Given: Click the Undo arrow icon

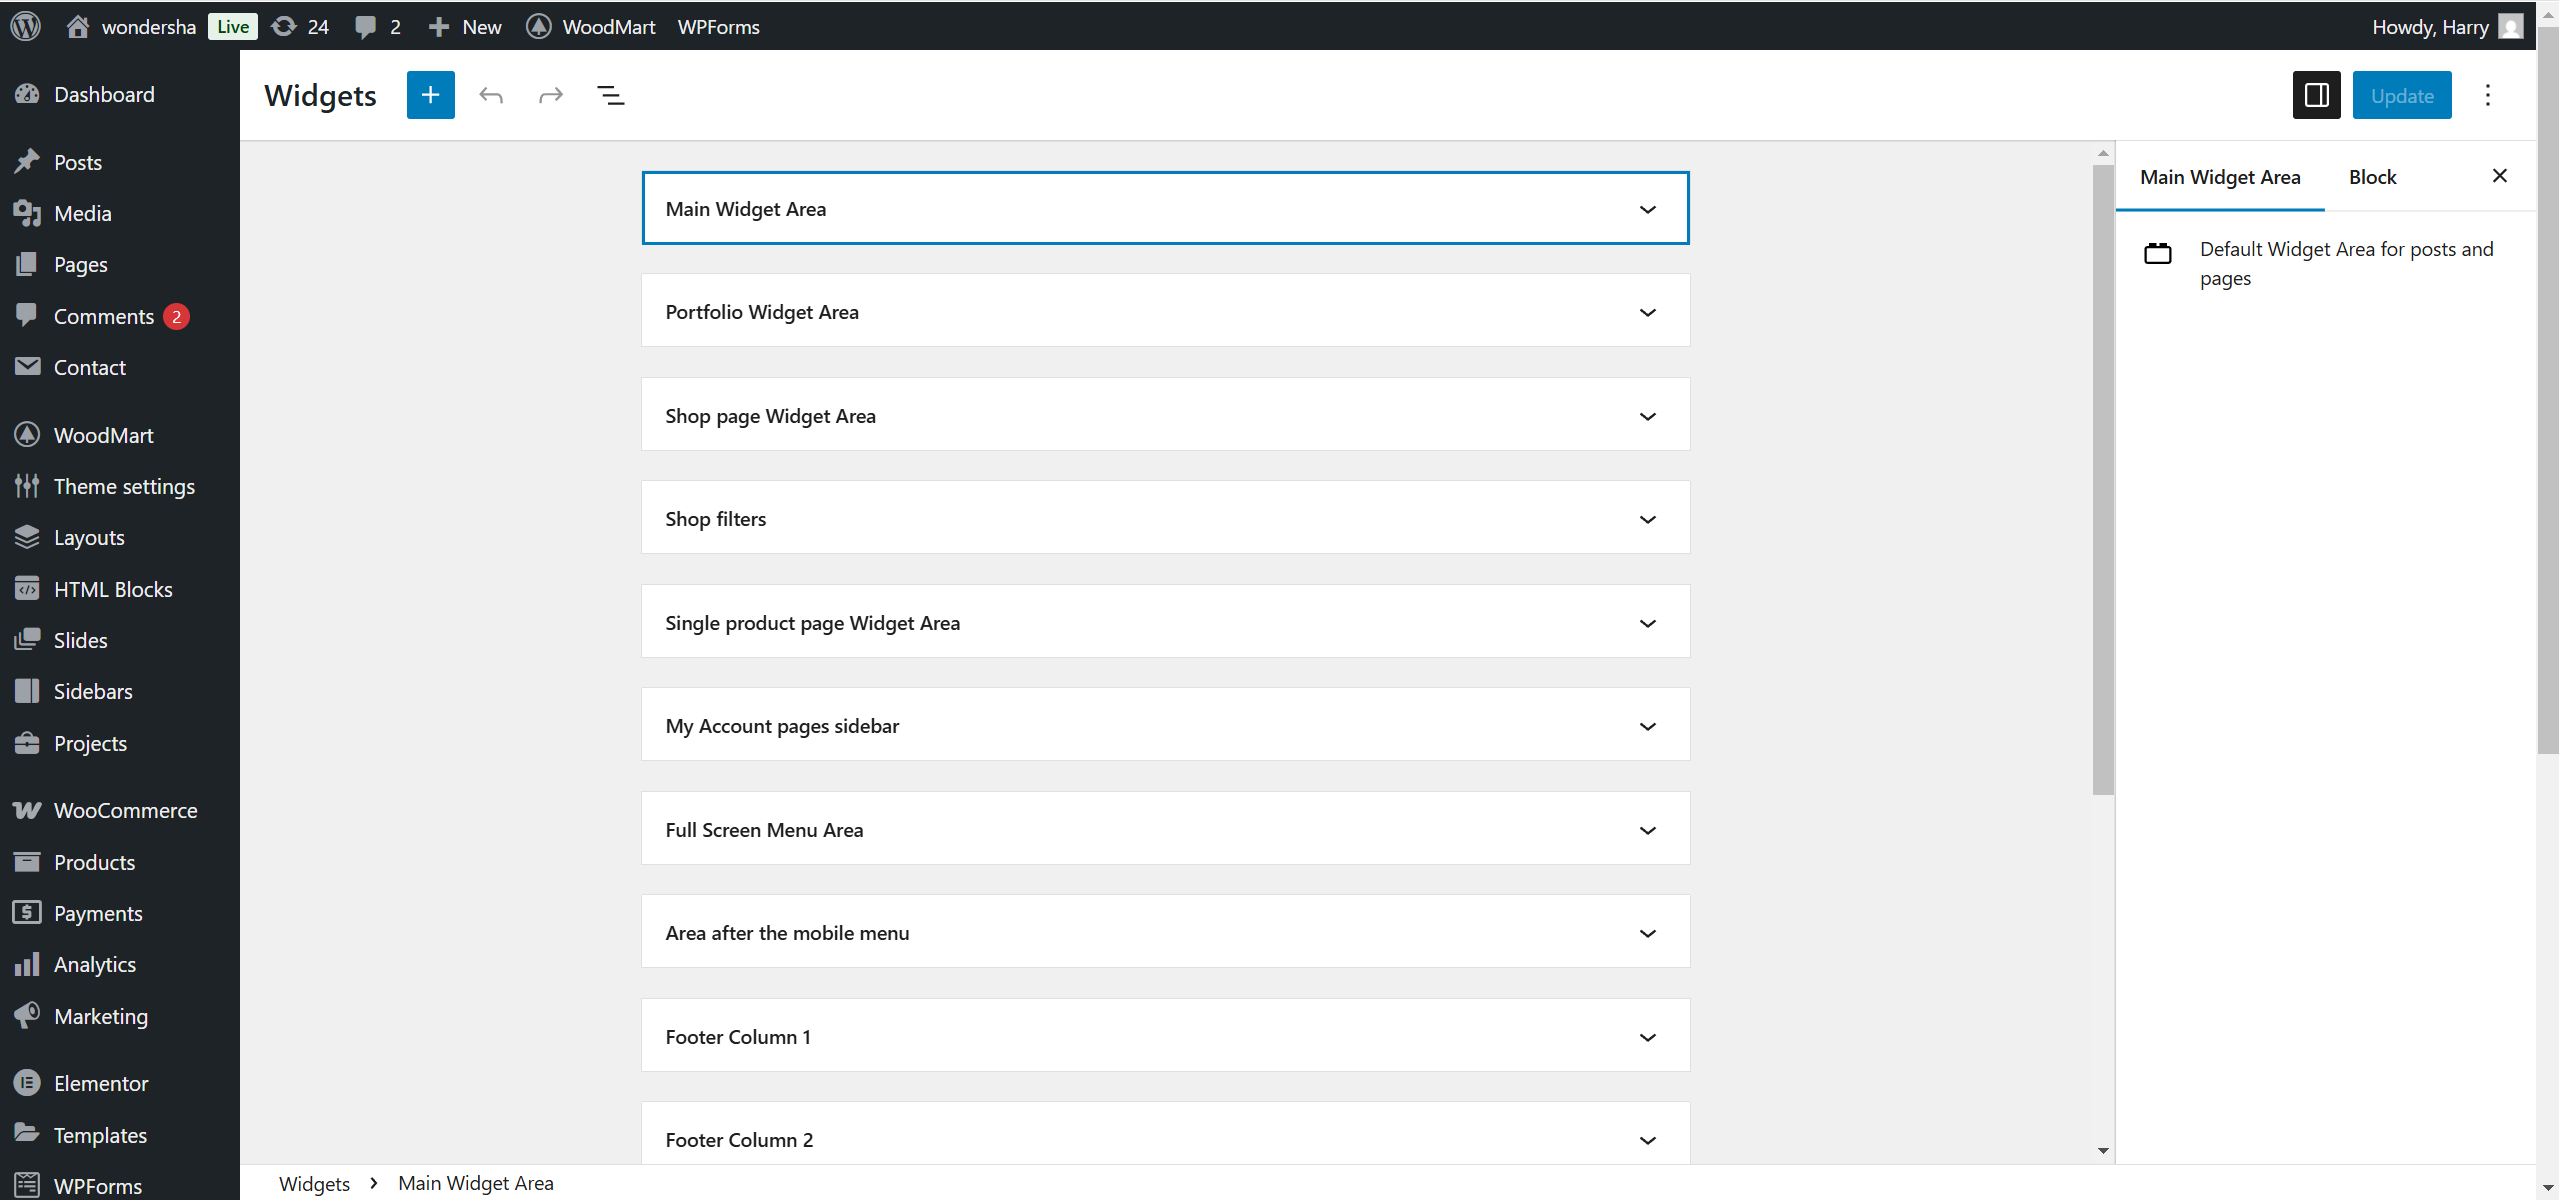Looking at the screenshot, I should [491, 95].
